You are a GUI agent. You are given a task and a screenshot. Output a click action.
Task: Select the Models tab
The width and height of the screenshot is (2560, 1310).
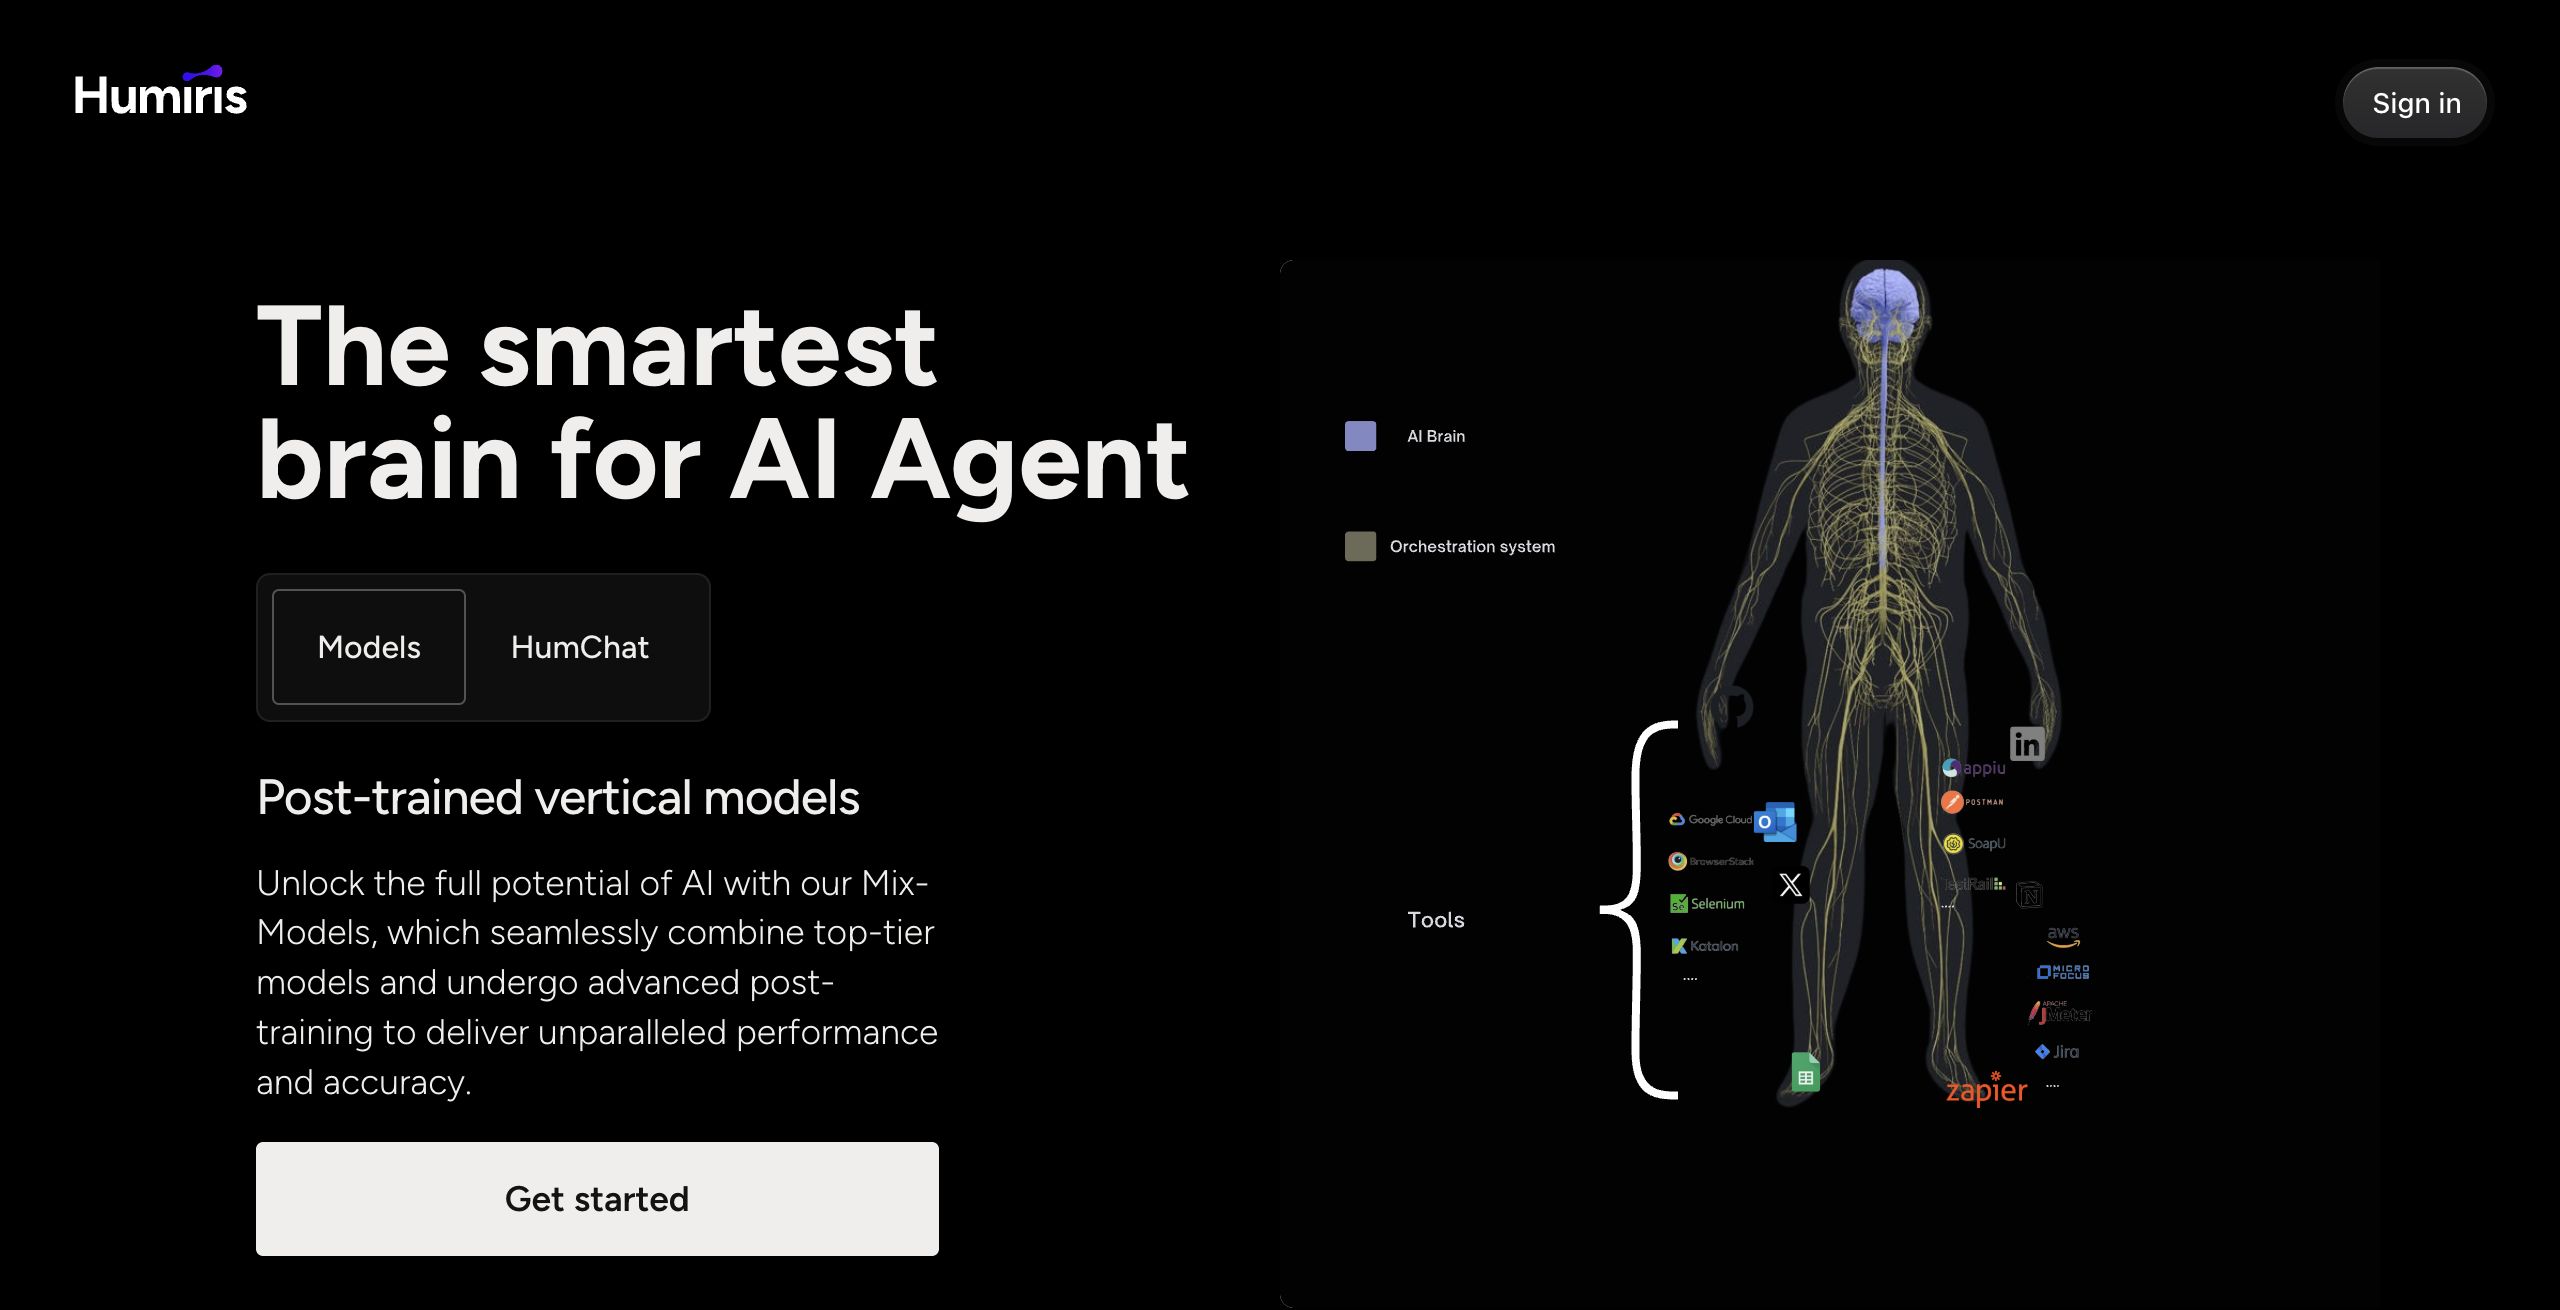point(369,647)
